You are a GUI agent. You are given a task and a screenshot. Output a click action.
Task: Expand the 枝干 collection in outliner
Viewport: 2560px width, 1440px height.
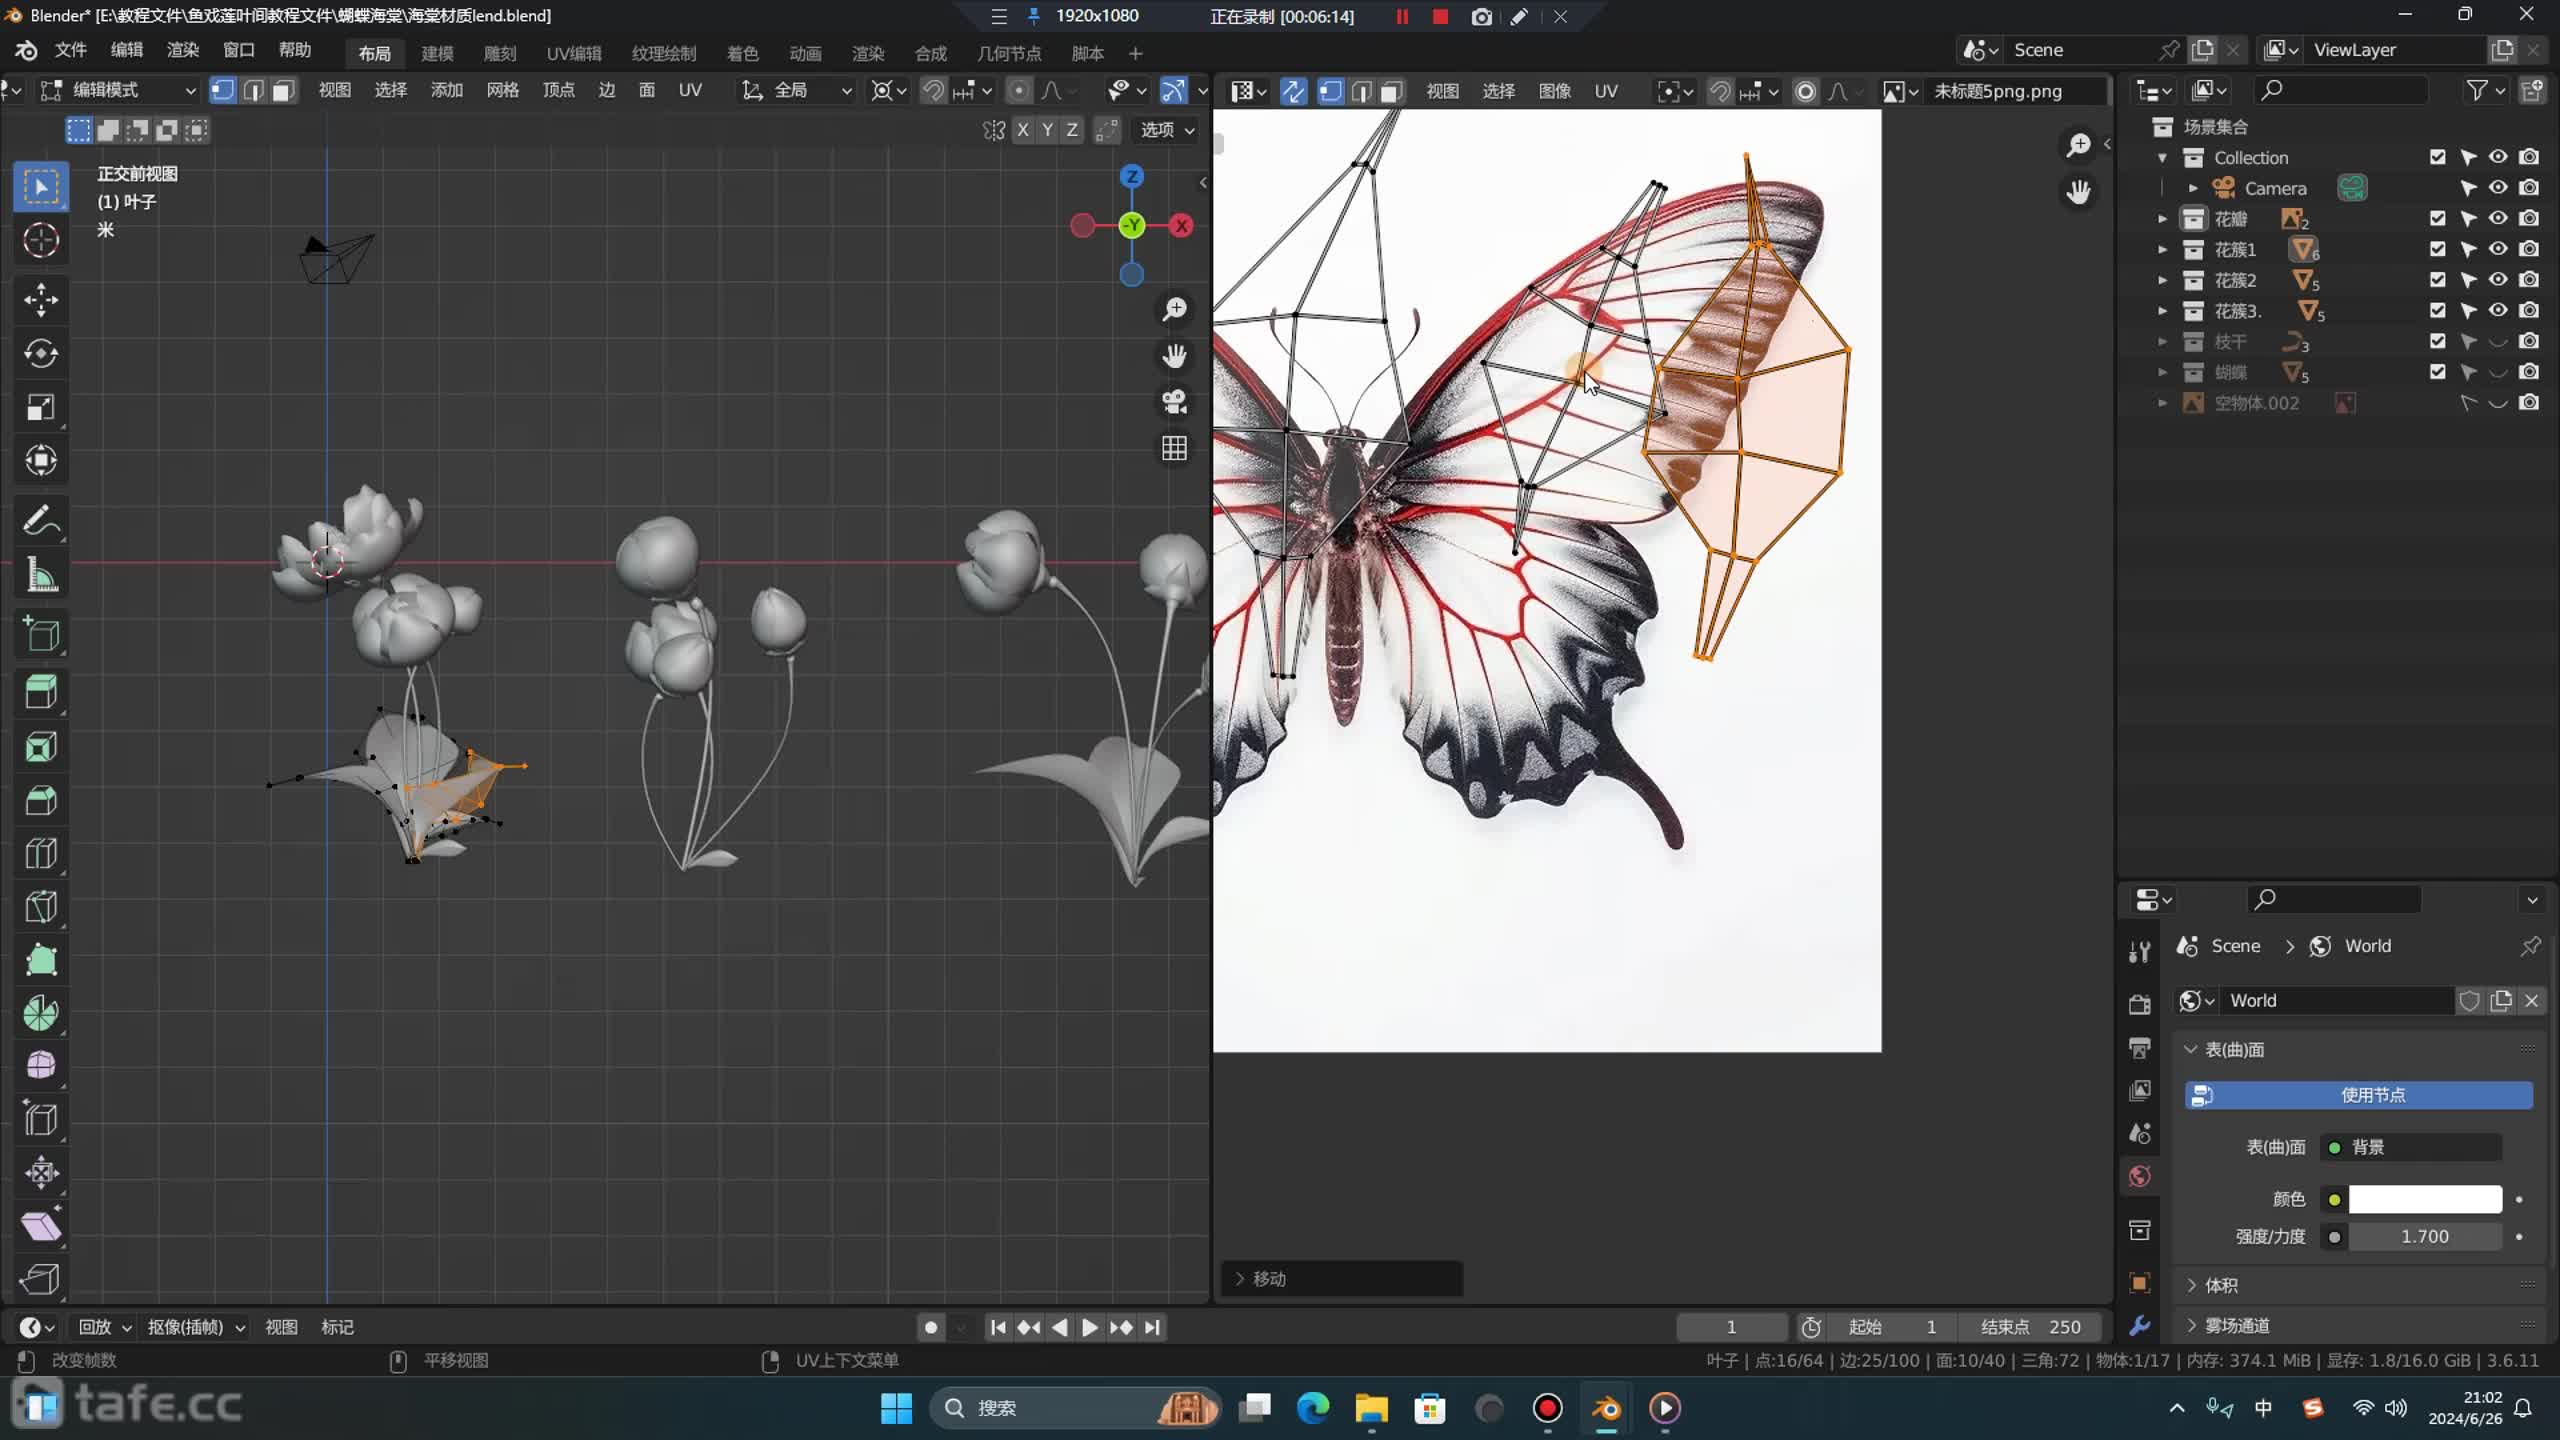[2162, 342]
